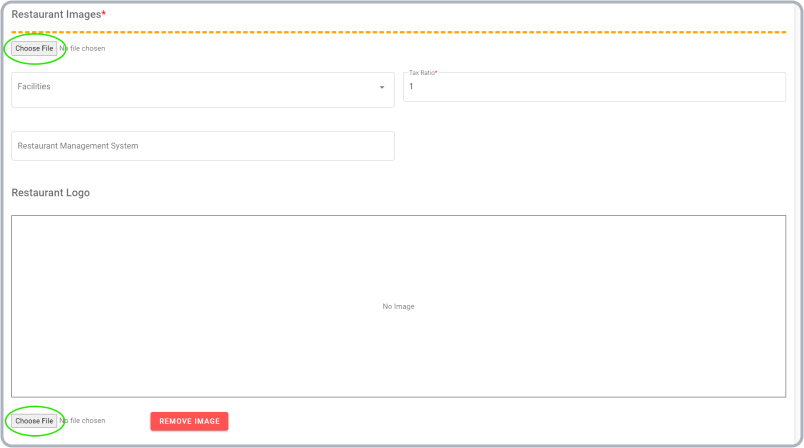Click the Tax Ratio floating label
The width and height of the screenshot is (804, 448).
421,73
